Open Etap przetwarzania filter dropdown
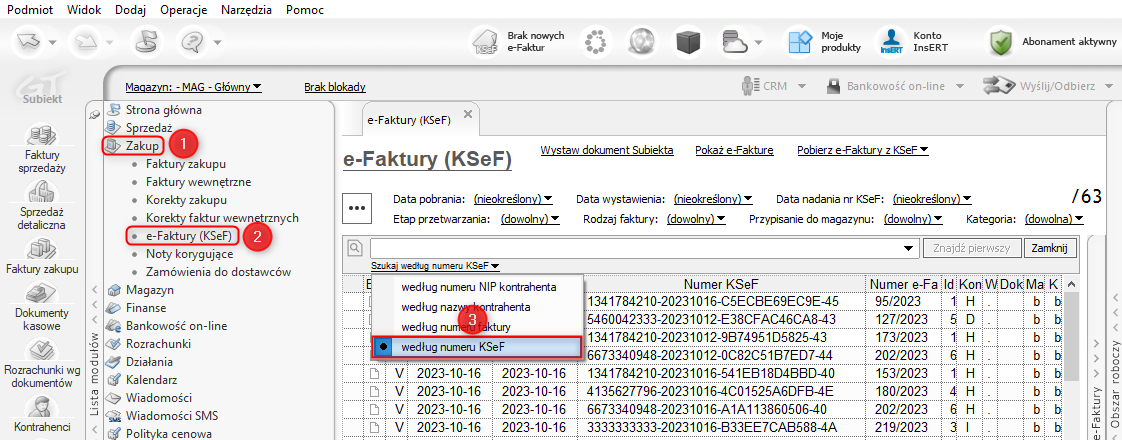The width and height of the screenshot is (1122, 440). point(530,219)
